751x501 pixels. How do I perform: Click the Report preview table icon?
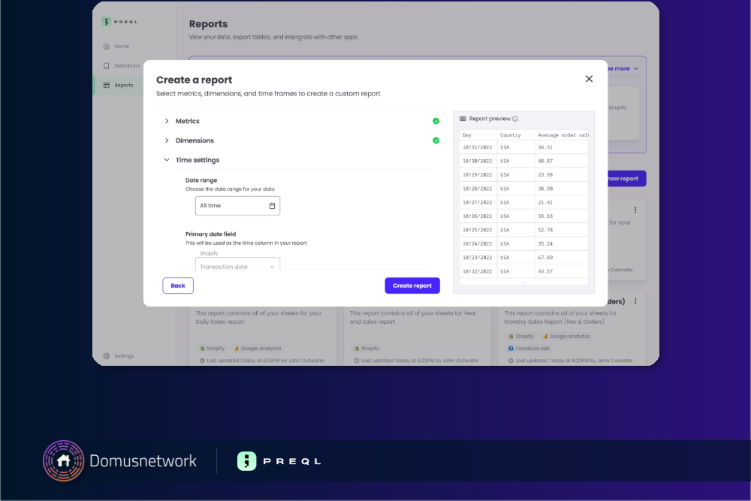tap(463, 119)
